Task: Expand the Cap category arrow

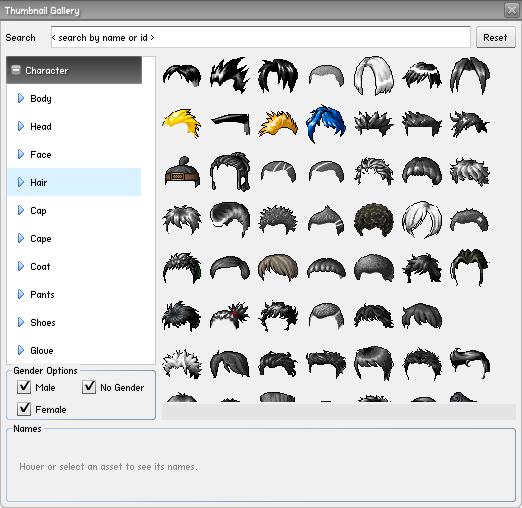Action: (x=21, y=210)
